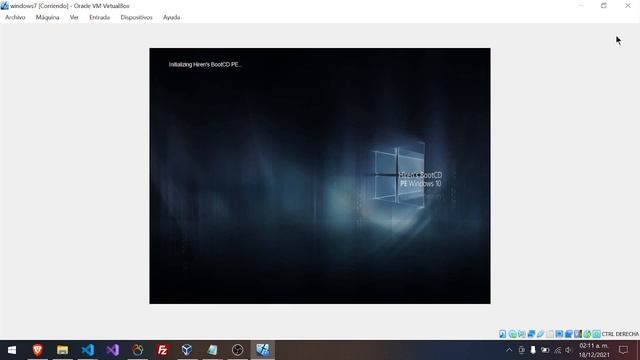Expand the hidden system tray icons chevron

coord(509,350)
